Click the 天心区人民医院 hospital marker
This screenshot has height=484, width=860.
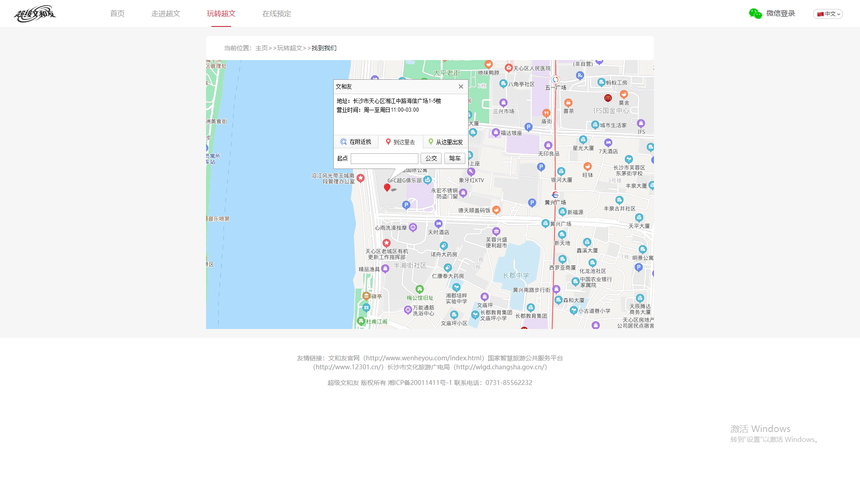508,68
